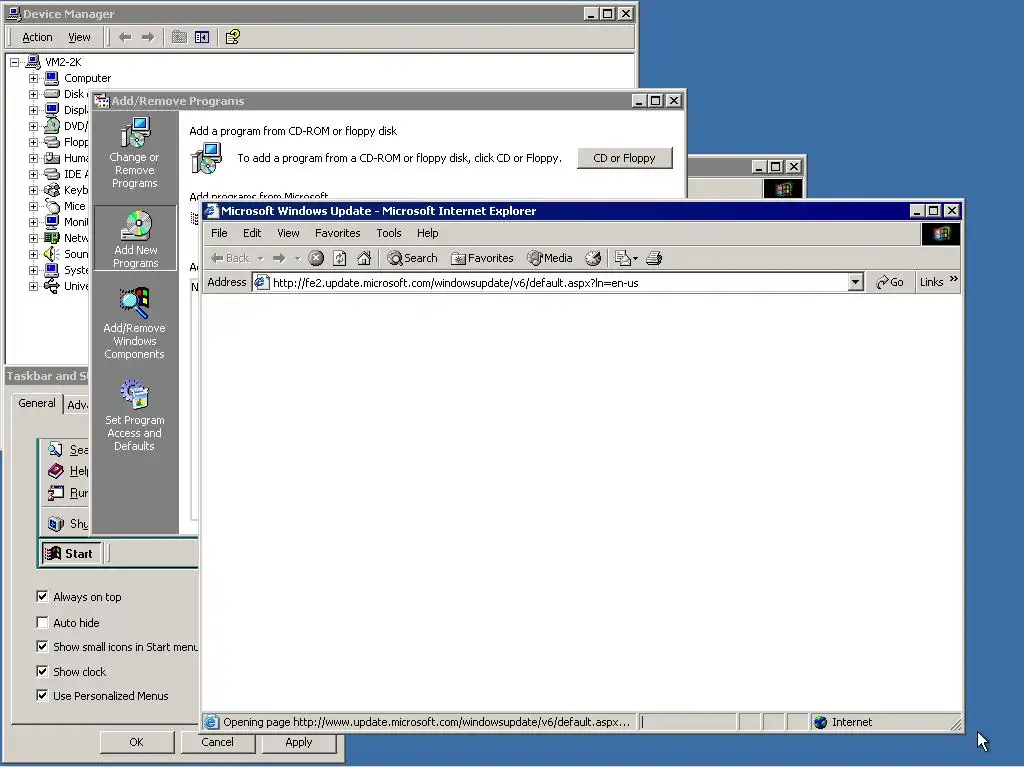Click Forward arrow in Device Manager toolbar
Image resolution: width=1024 pixels, height=768 pixels.
[148, 37]
